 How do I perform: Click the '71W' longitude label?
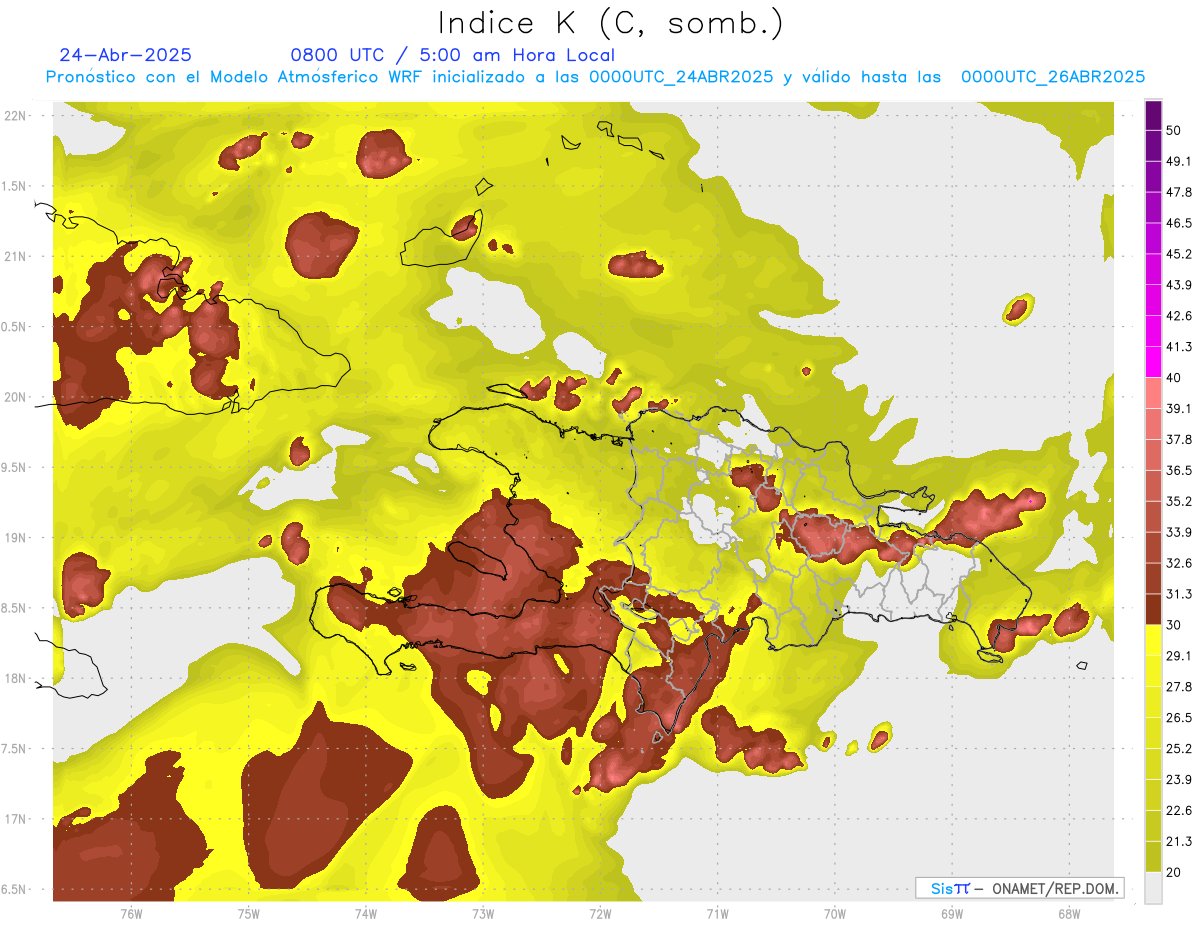coord(717,914)
